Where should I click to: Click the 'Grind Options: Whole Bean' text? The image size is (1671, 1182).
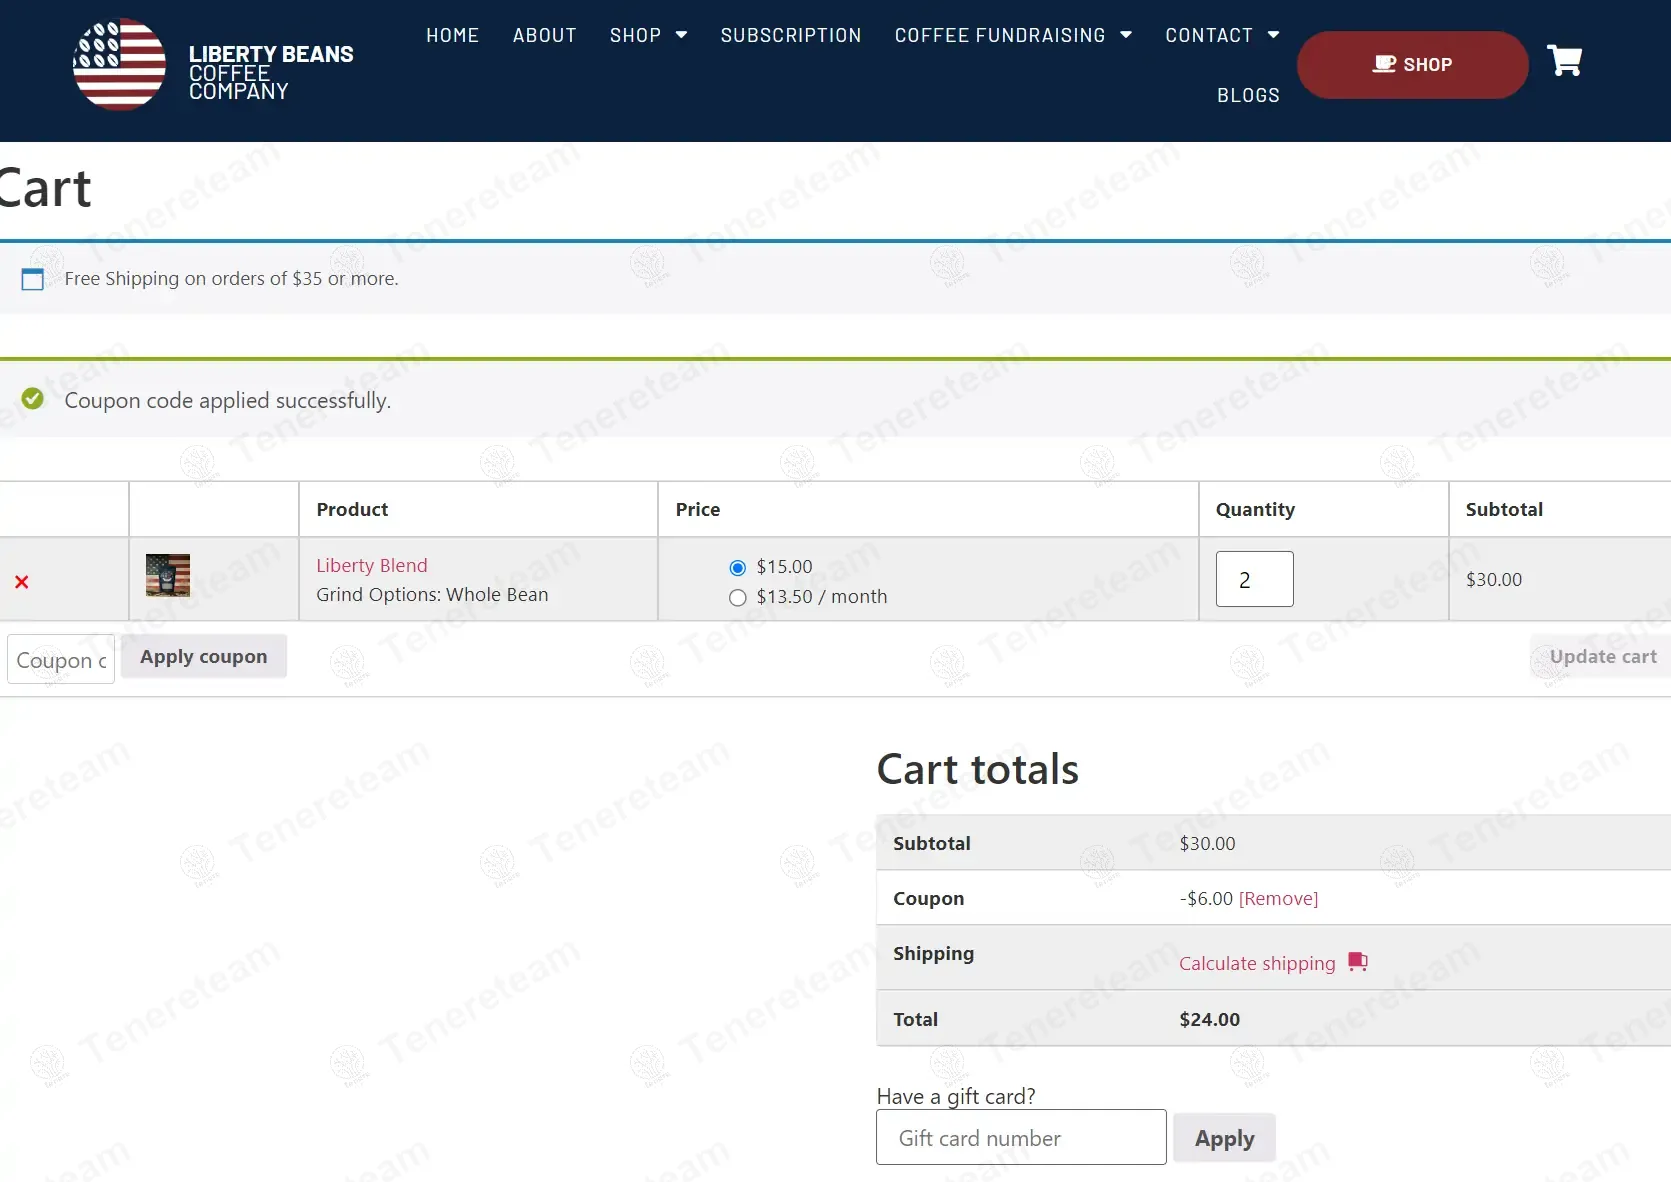click(432, 595)
